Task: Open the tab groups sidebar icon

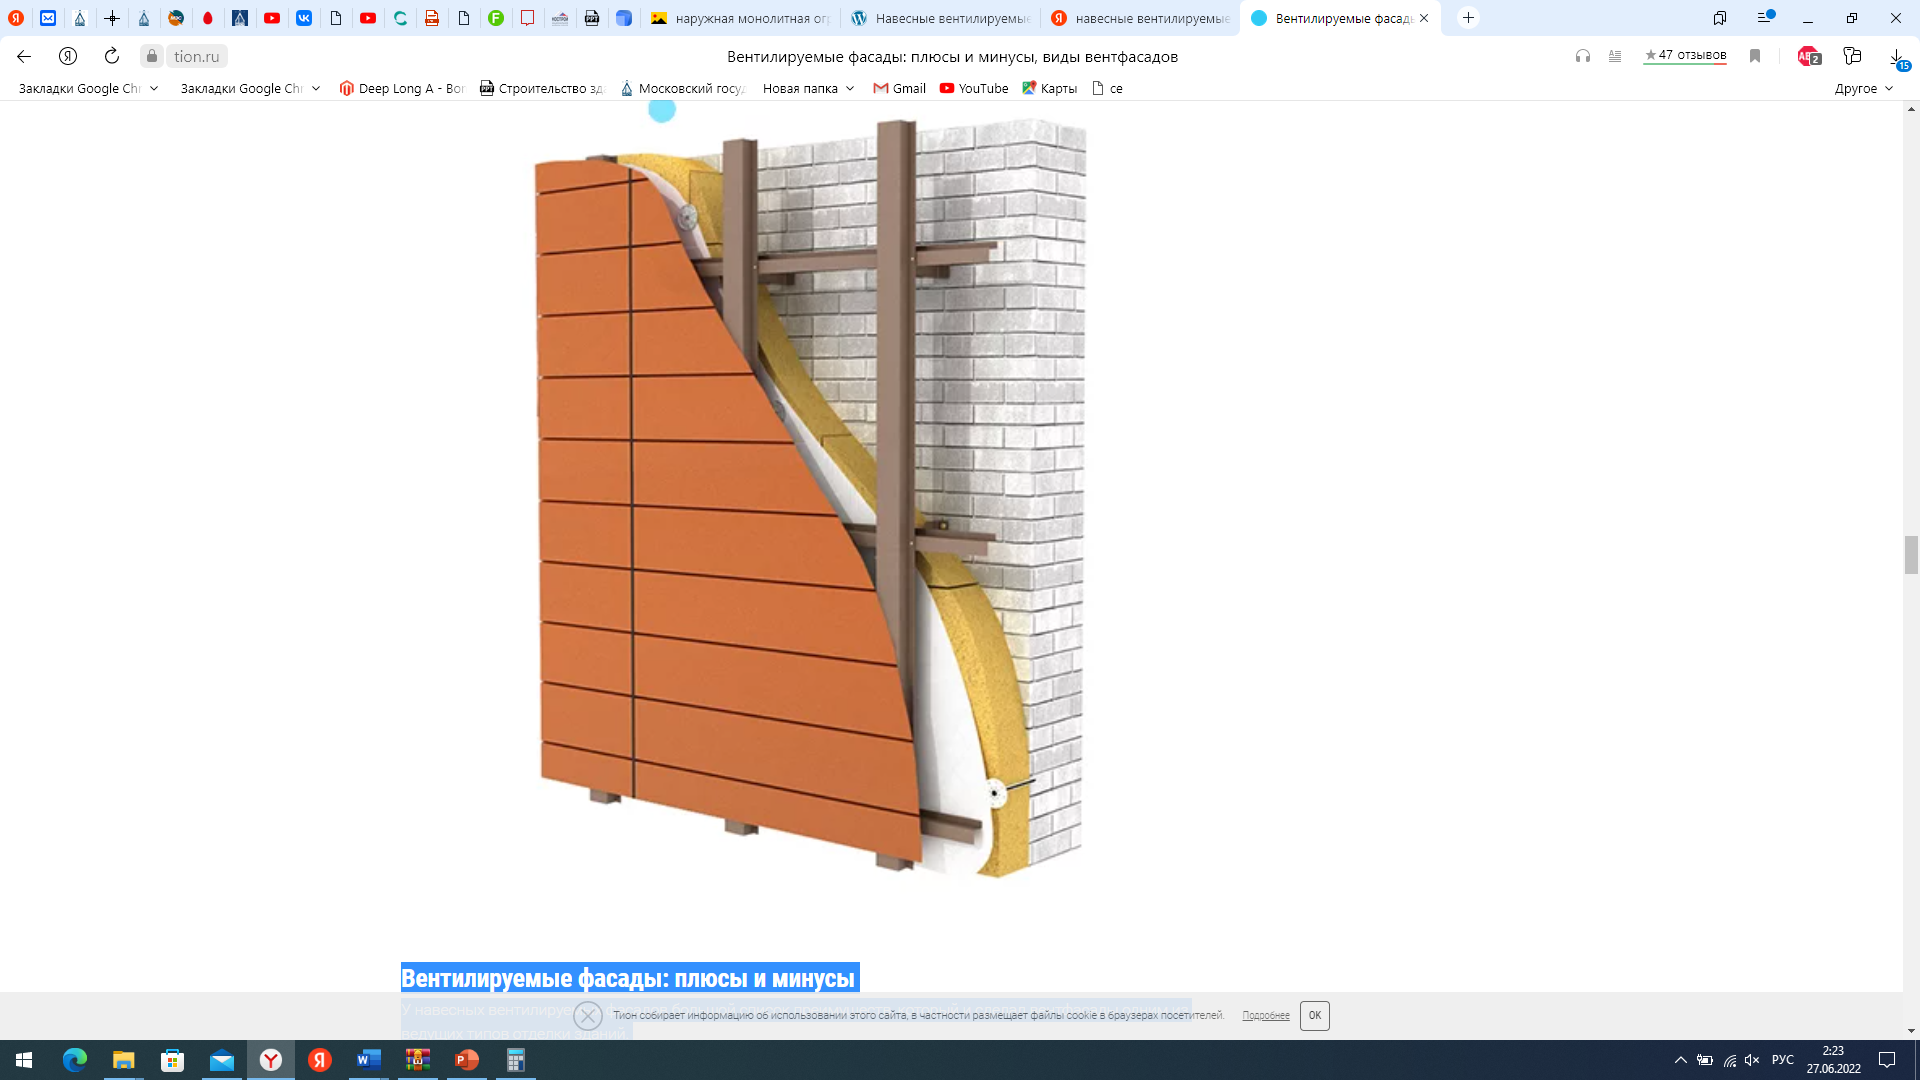Action: coord(1720,18)
